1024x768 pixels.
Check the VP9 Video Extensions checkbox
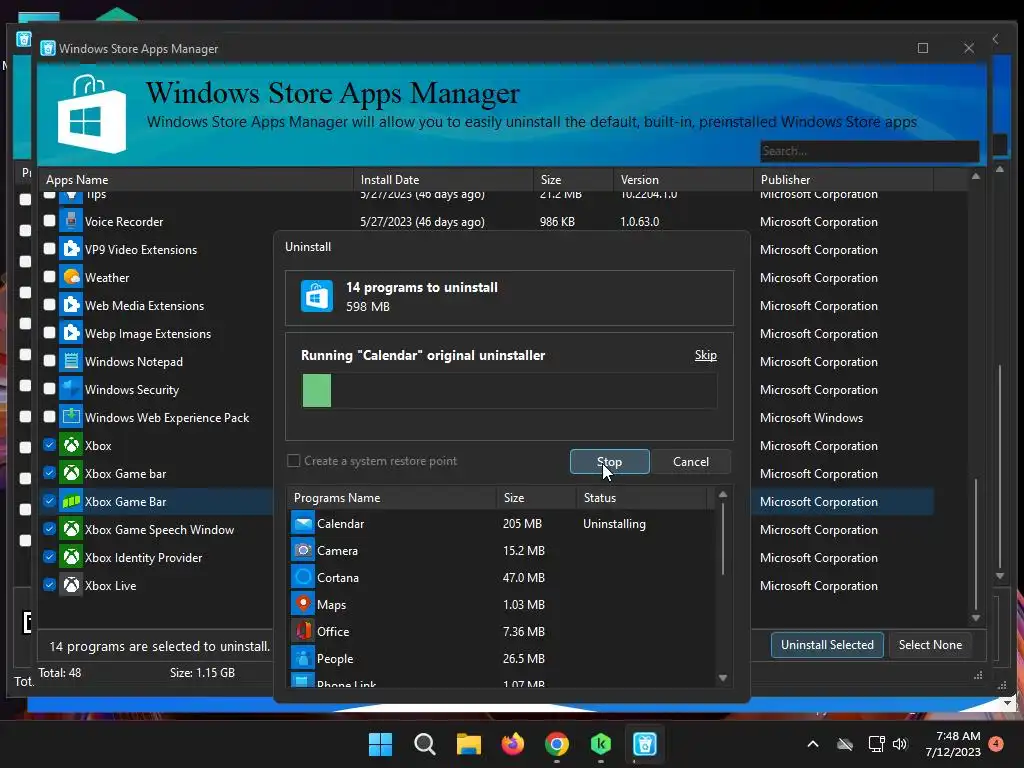point(50,249)
